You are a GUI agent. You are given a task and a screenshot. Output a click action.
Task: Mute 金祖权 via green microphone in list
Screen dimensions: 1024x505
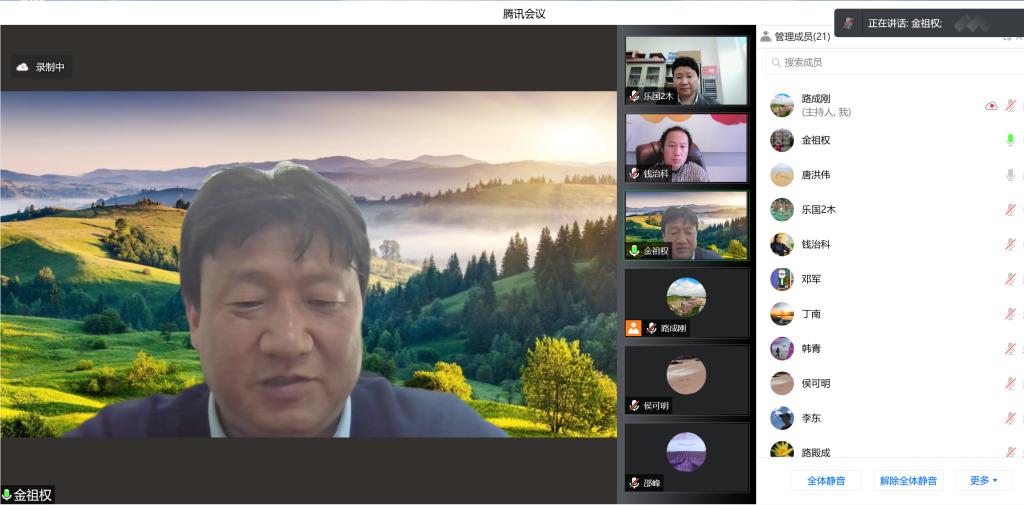(x=1010, y=140)
